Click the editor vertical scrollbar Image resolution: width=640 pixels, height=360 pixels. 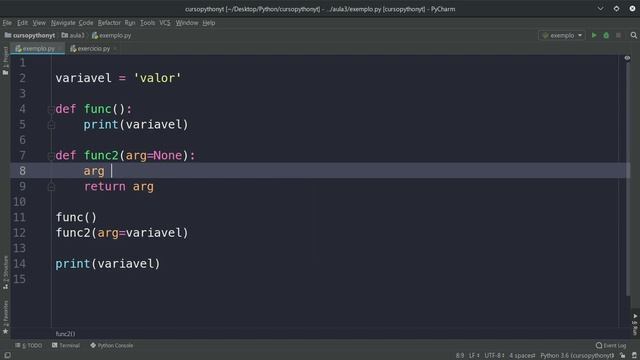coord(628,180)
